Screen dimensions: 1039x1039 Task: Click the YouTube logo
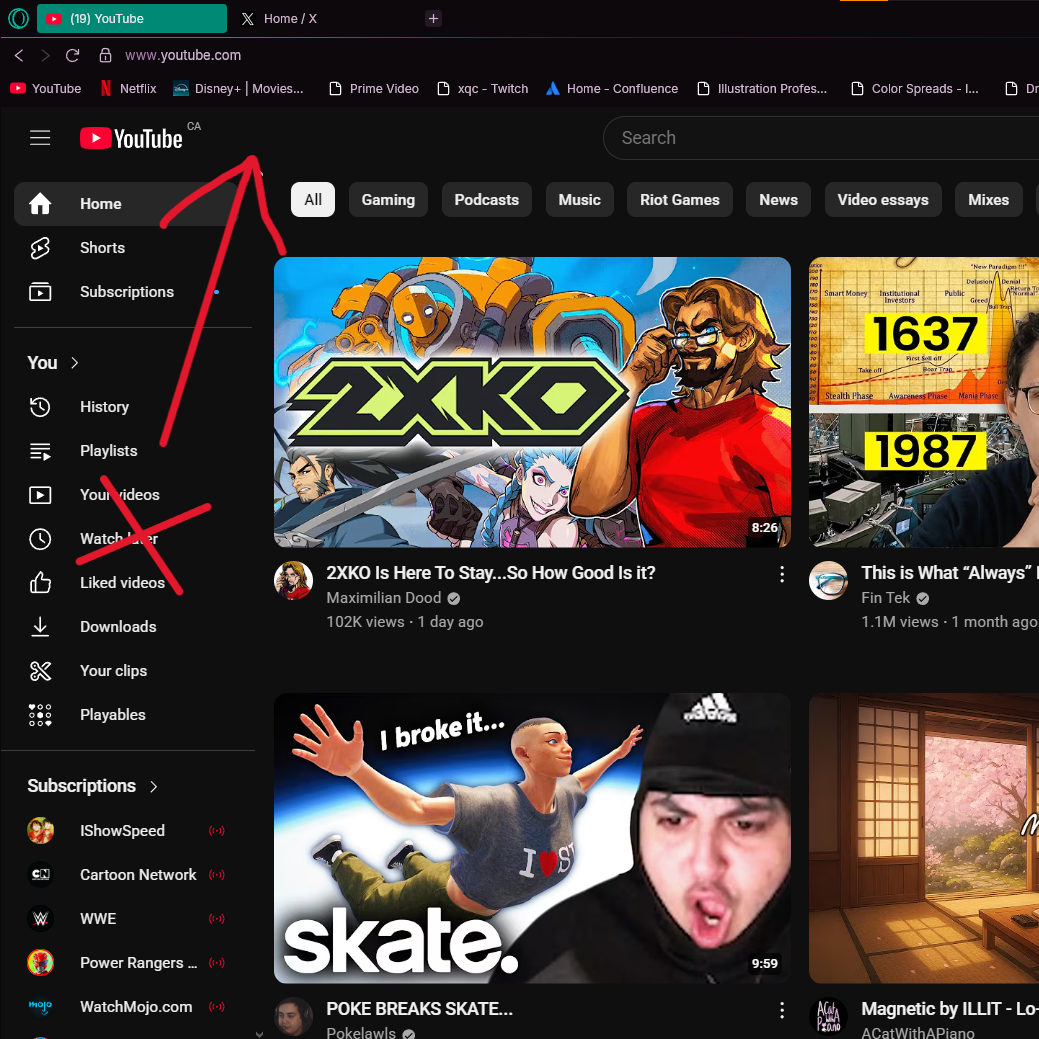point(131,138)
